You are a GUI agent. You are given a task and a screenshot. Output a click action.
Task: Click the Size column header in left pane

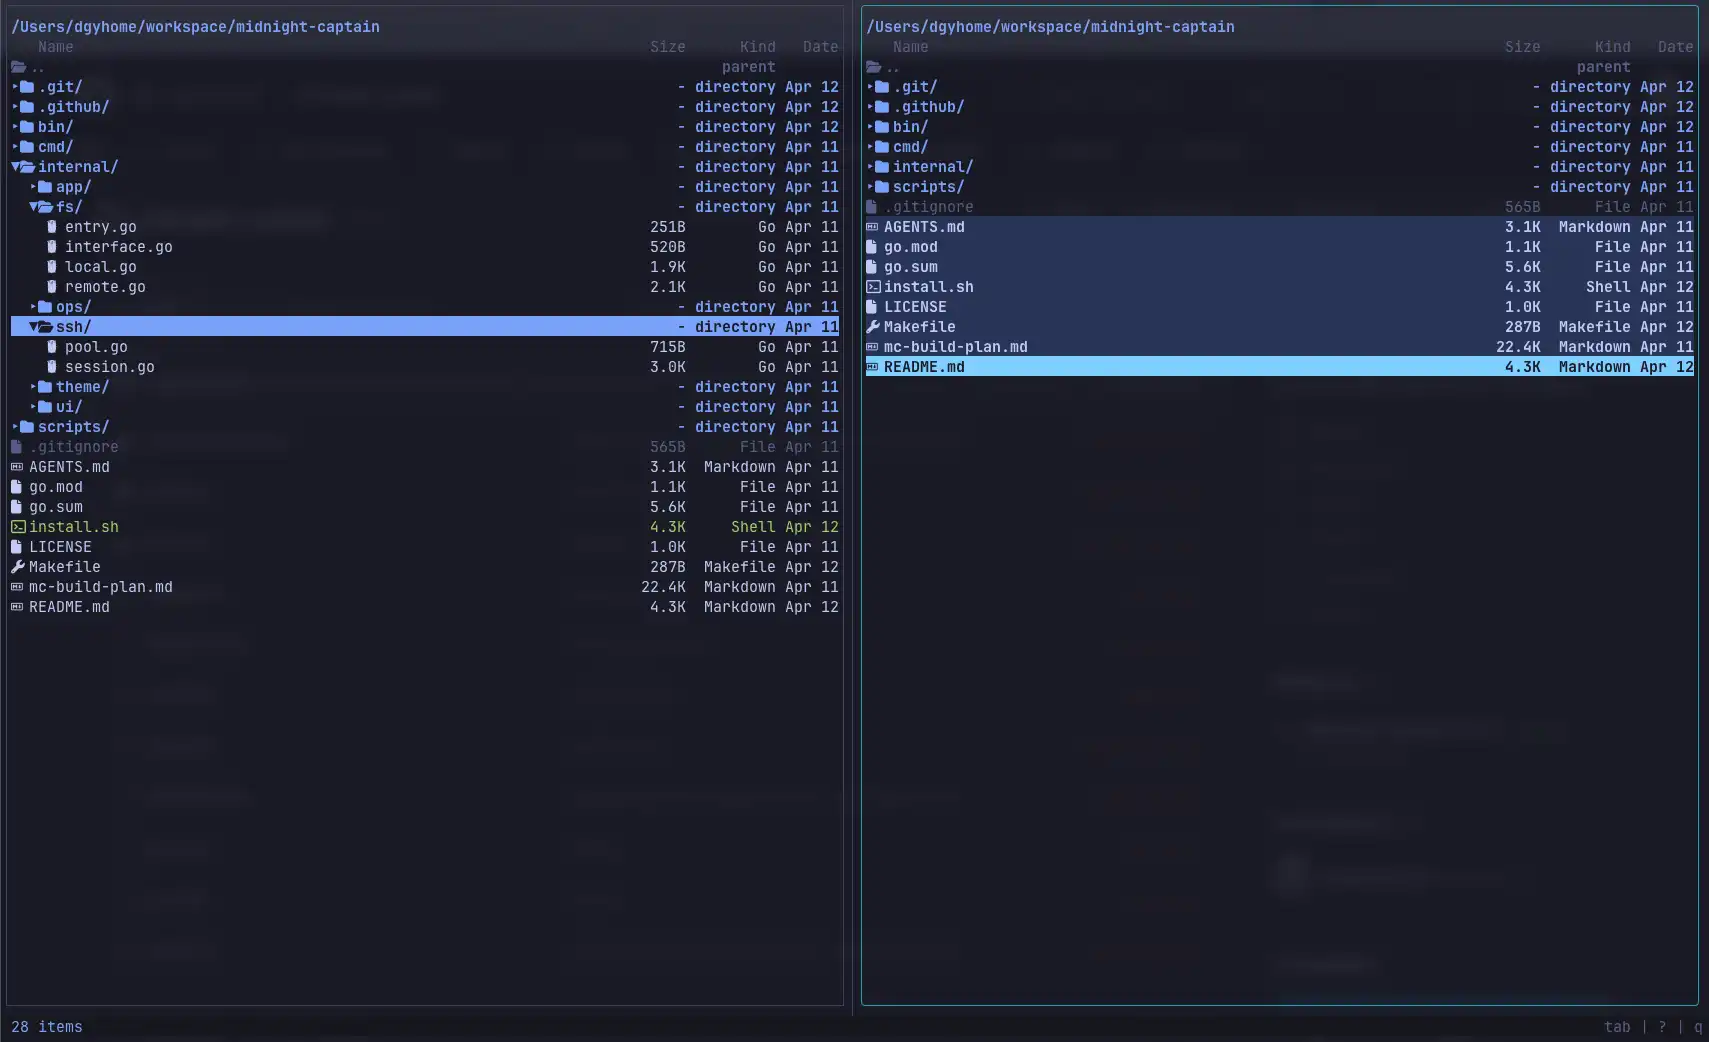click(x=667, y=47)
